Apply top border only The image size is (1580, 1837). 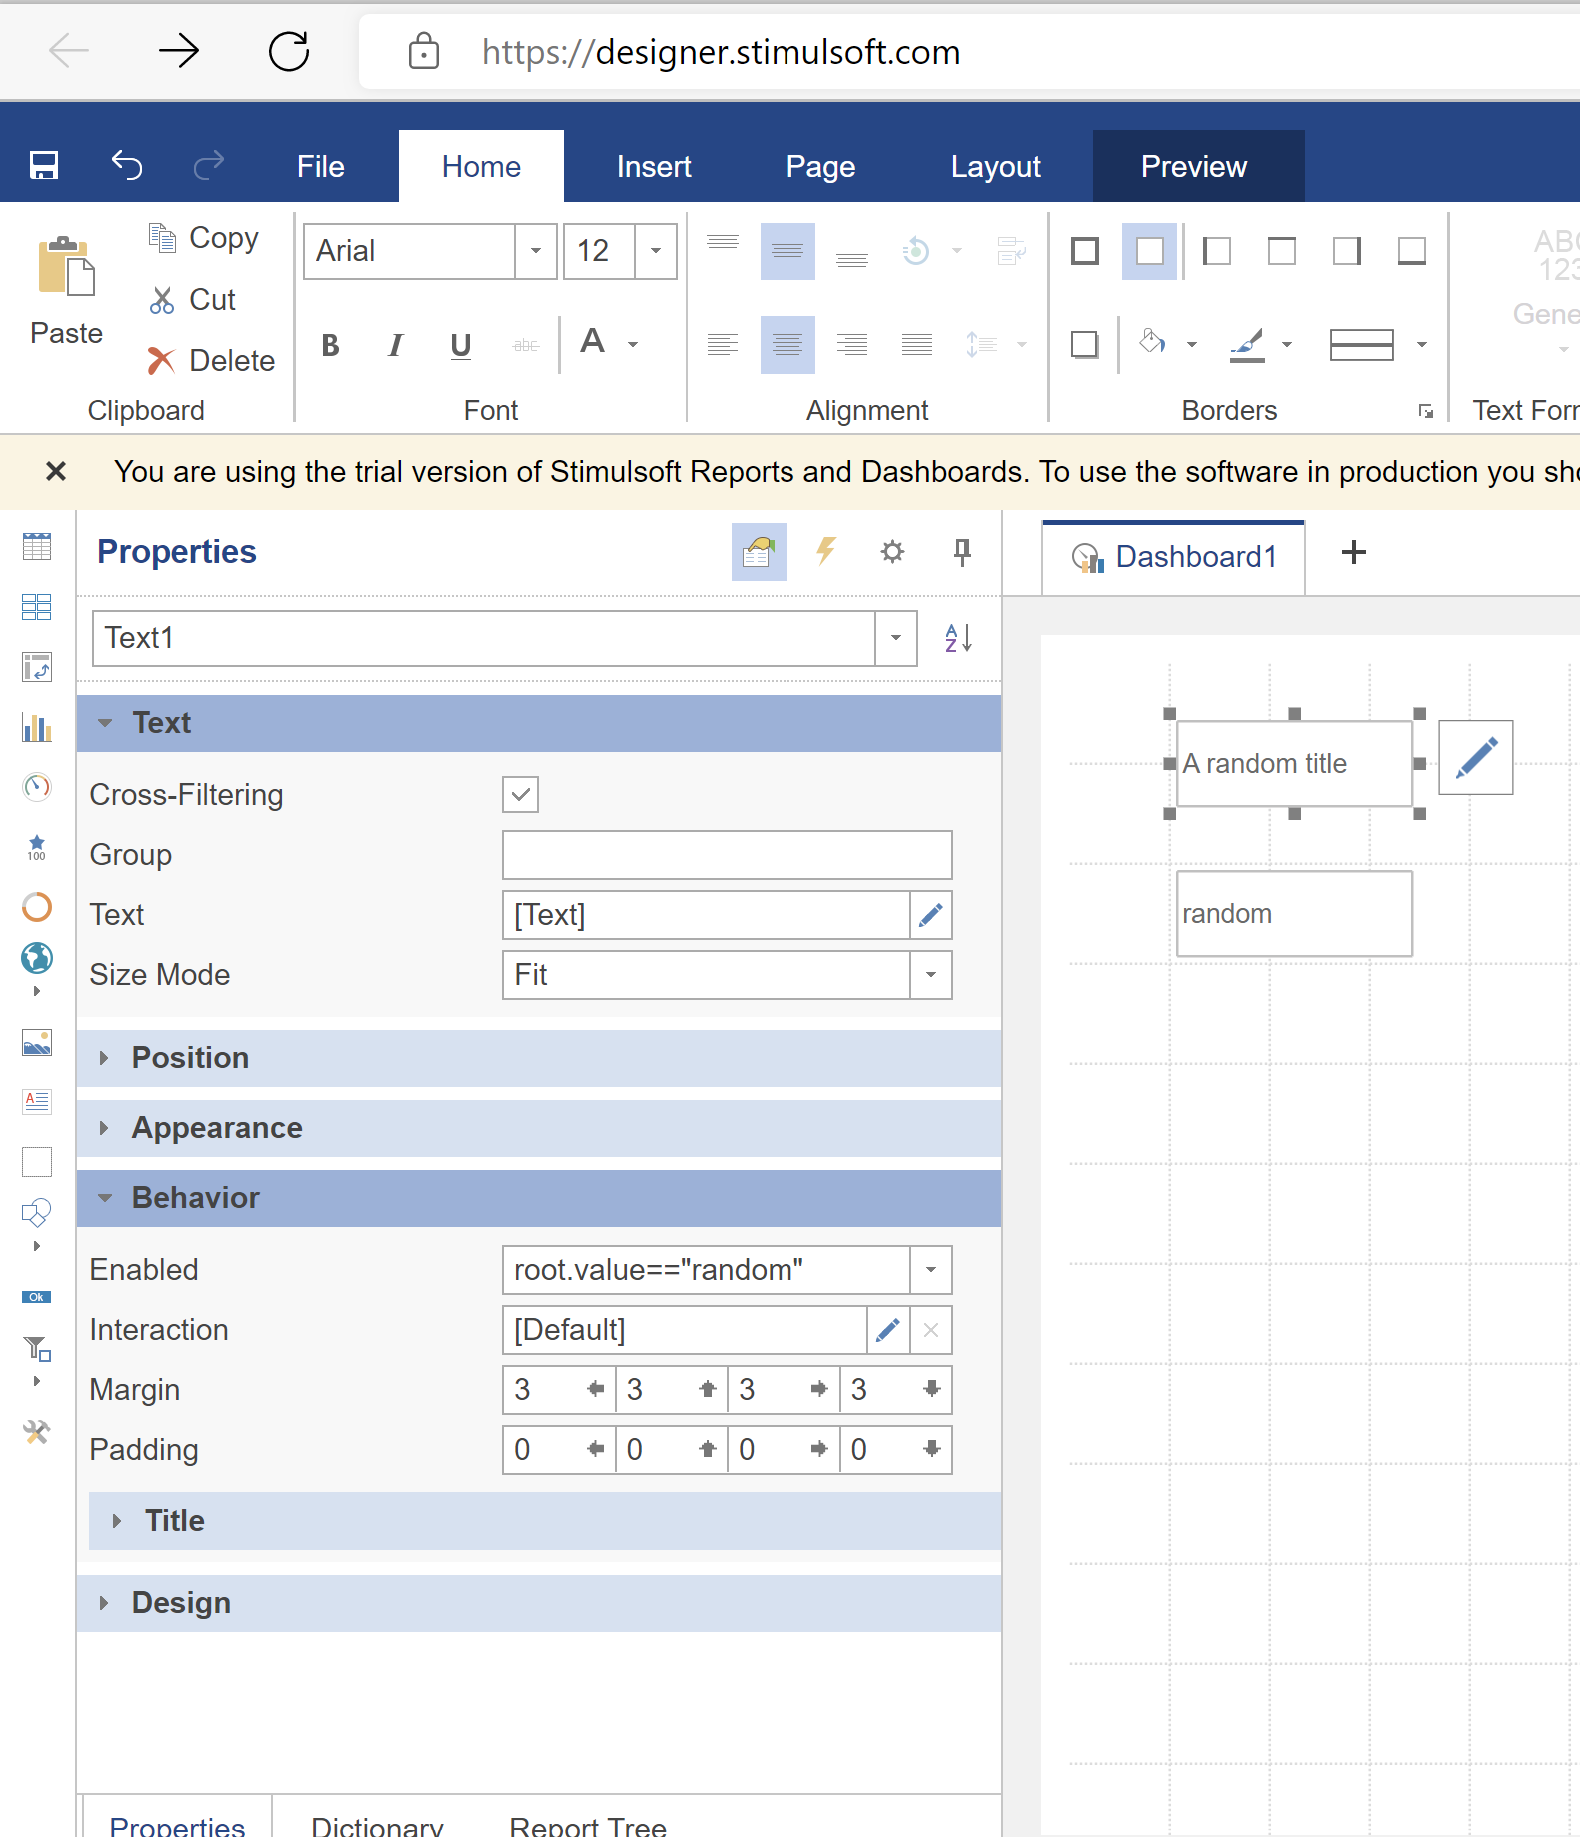(1282, 251)
